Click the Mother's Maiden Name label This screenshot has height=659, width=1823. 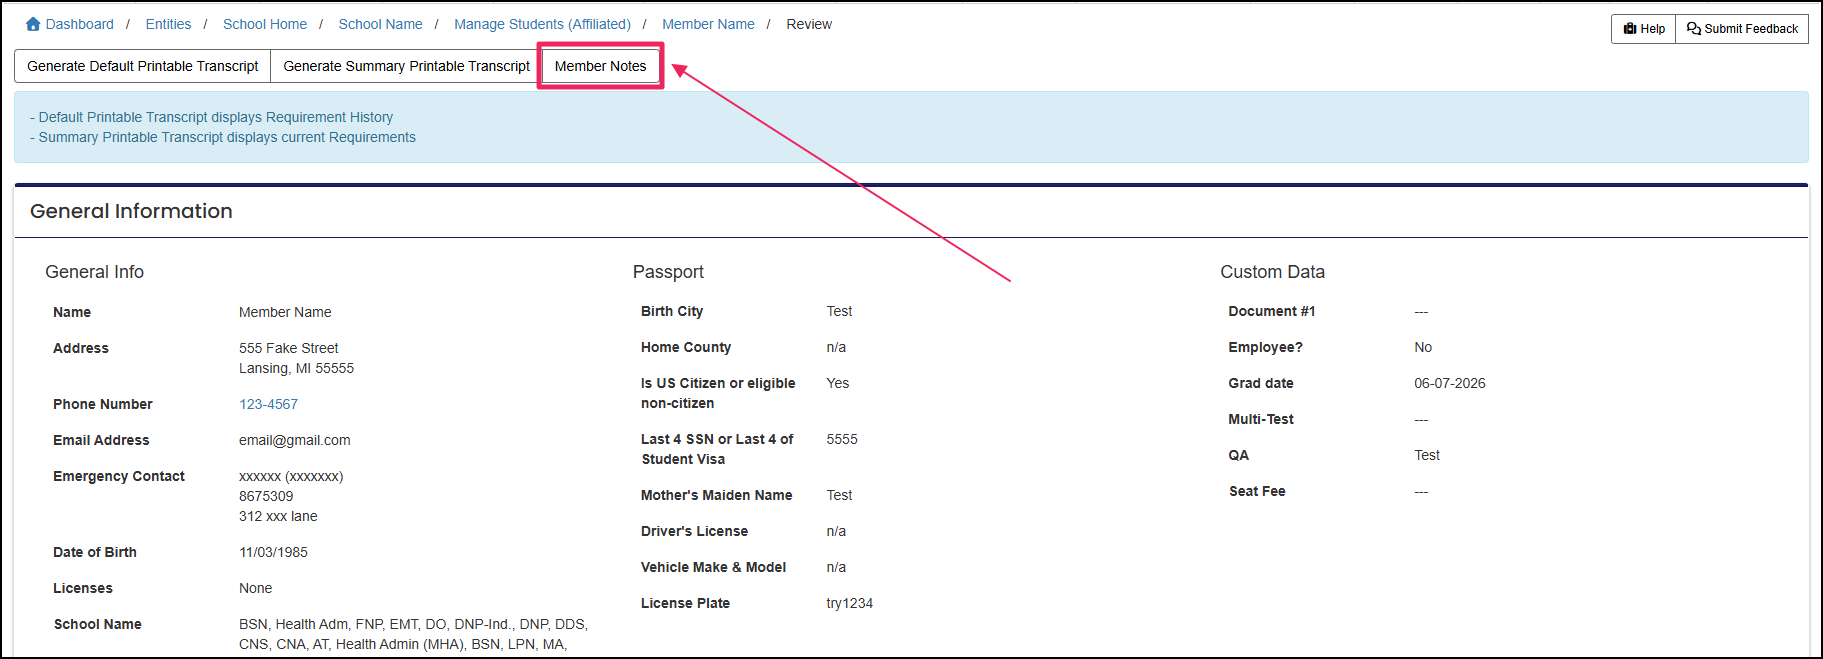(x=716, y=495)
